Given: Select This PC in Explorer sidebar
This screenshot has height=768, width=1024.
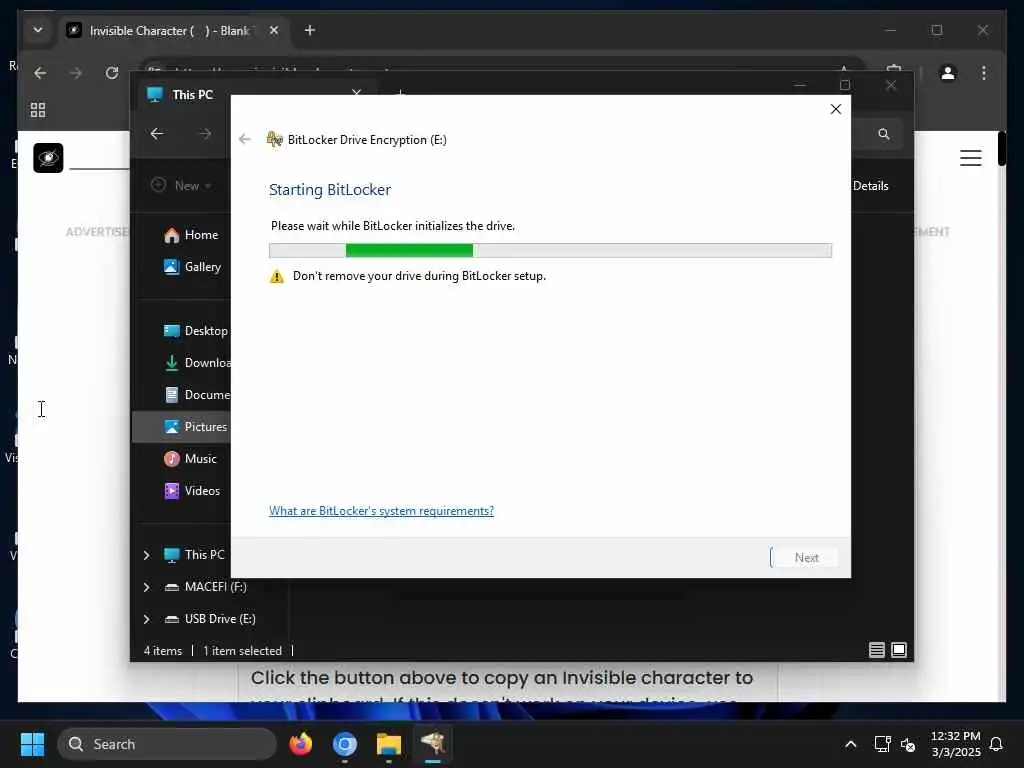Looking at the screenshot, I should click(194, 554).
